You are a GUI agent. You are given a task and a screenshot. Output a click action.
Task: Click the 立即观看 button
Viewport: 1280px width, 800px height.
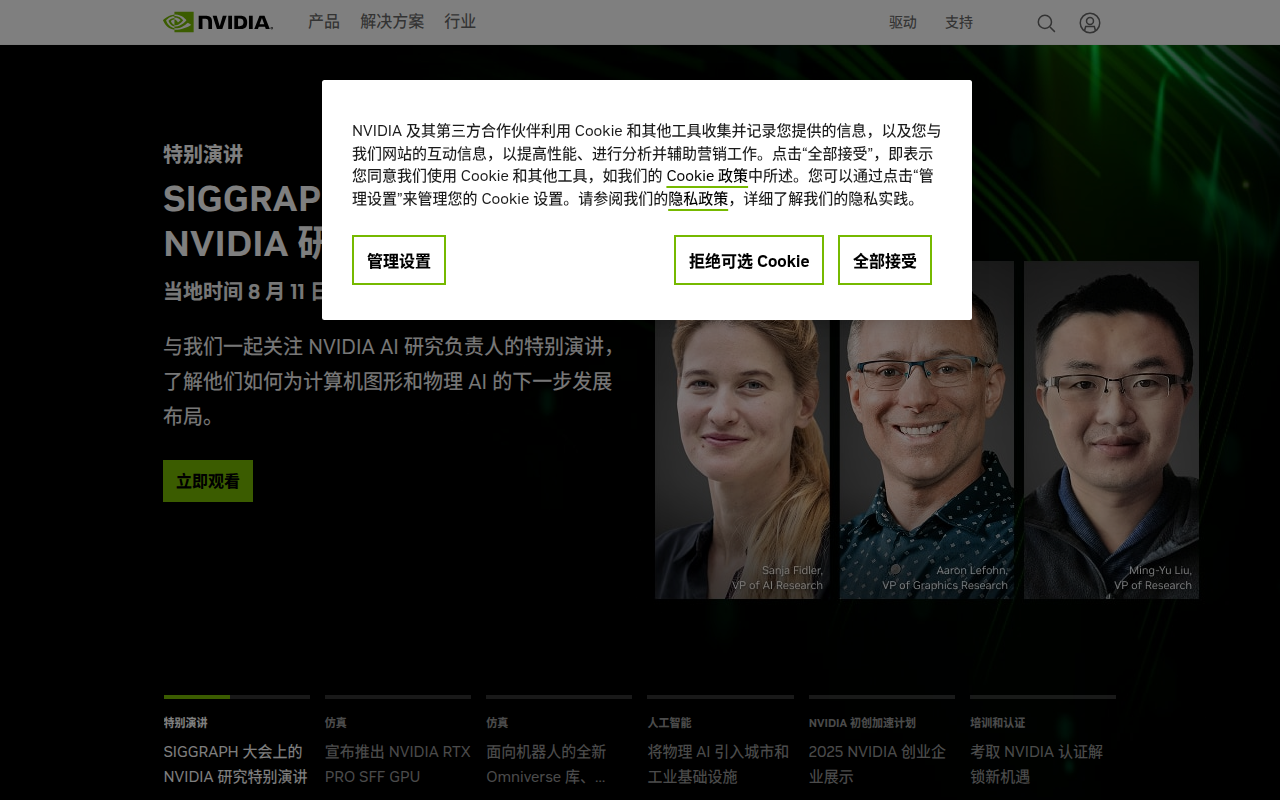point(208,481)
